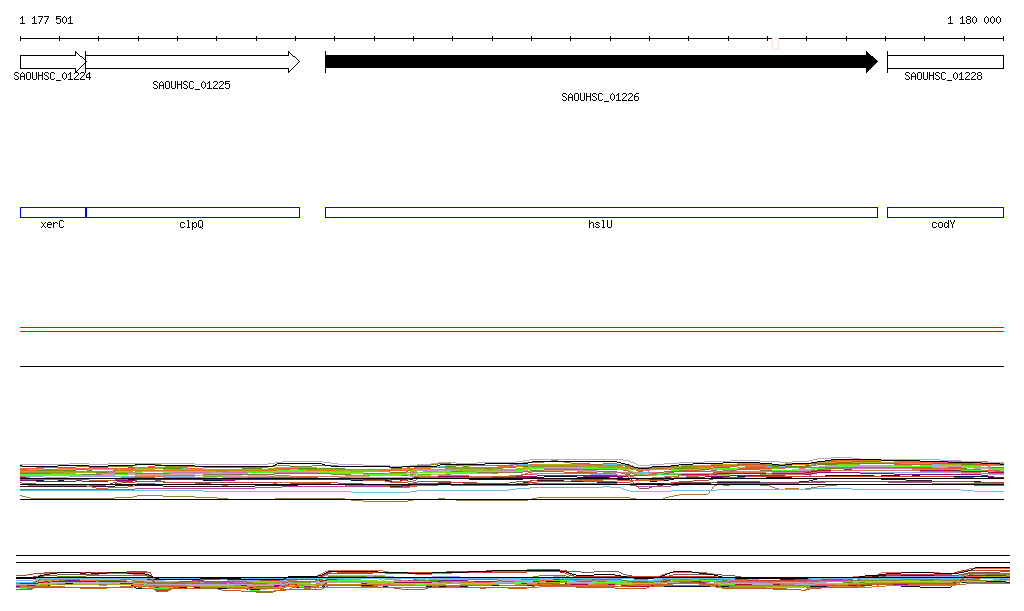Click the 1 180 000 end coordinate
The image size is (1024, 611).
[974, 20]
